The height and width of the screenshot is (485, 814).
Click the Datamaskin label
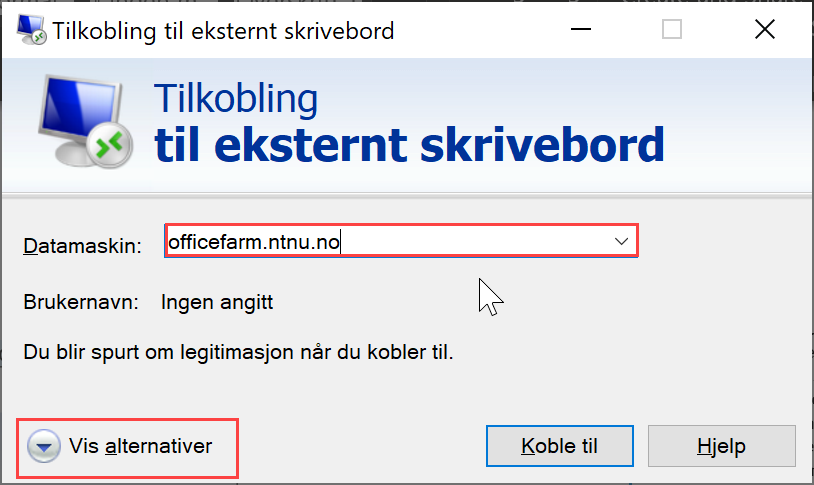click(83, 246)
